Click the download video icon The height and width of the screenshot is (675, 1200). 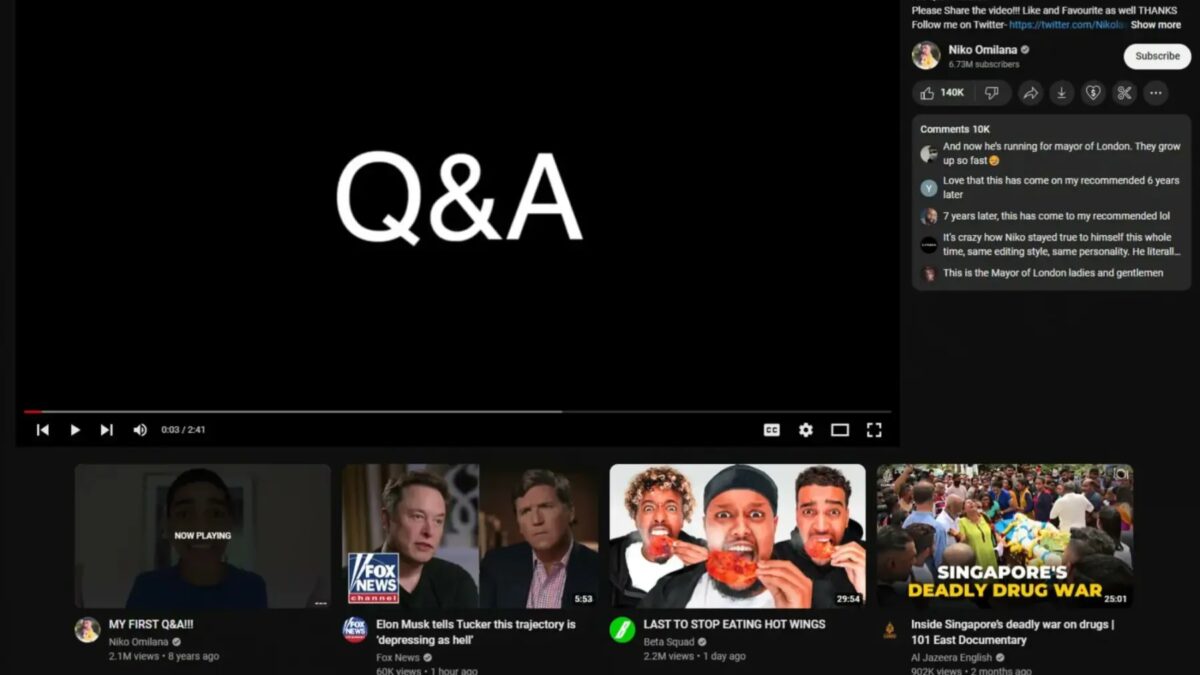click(1062, 93)
